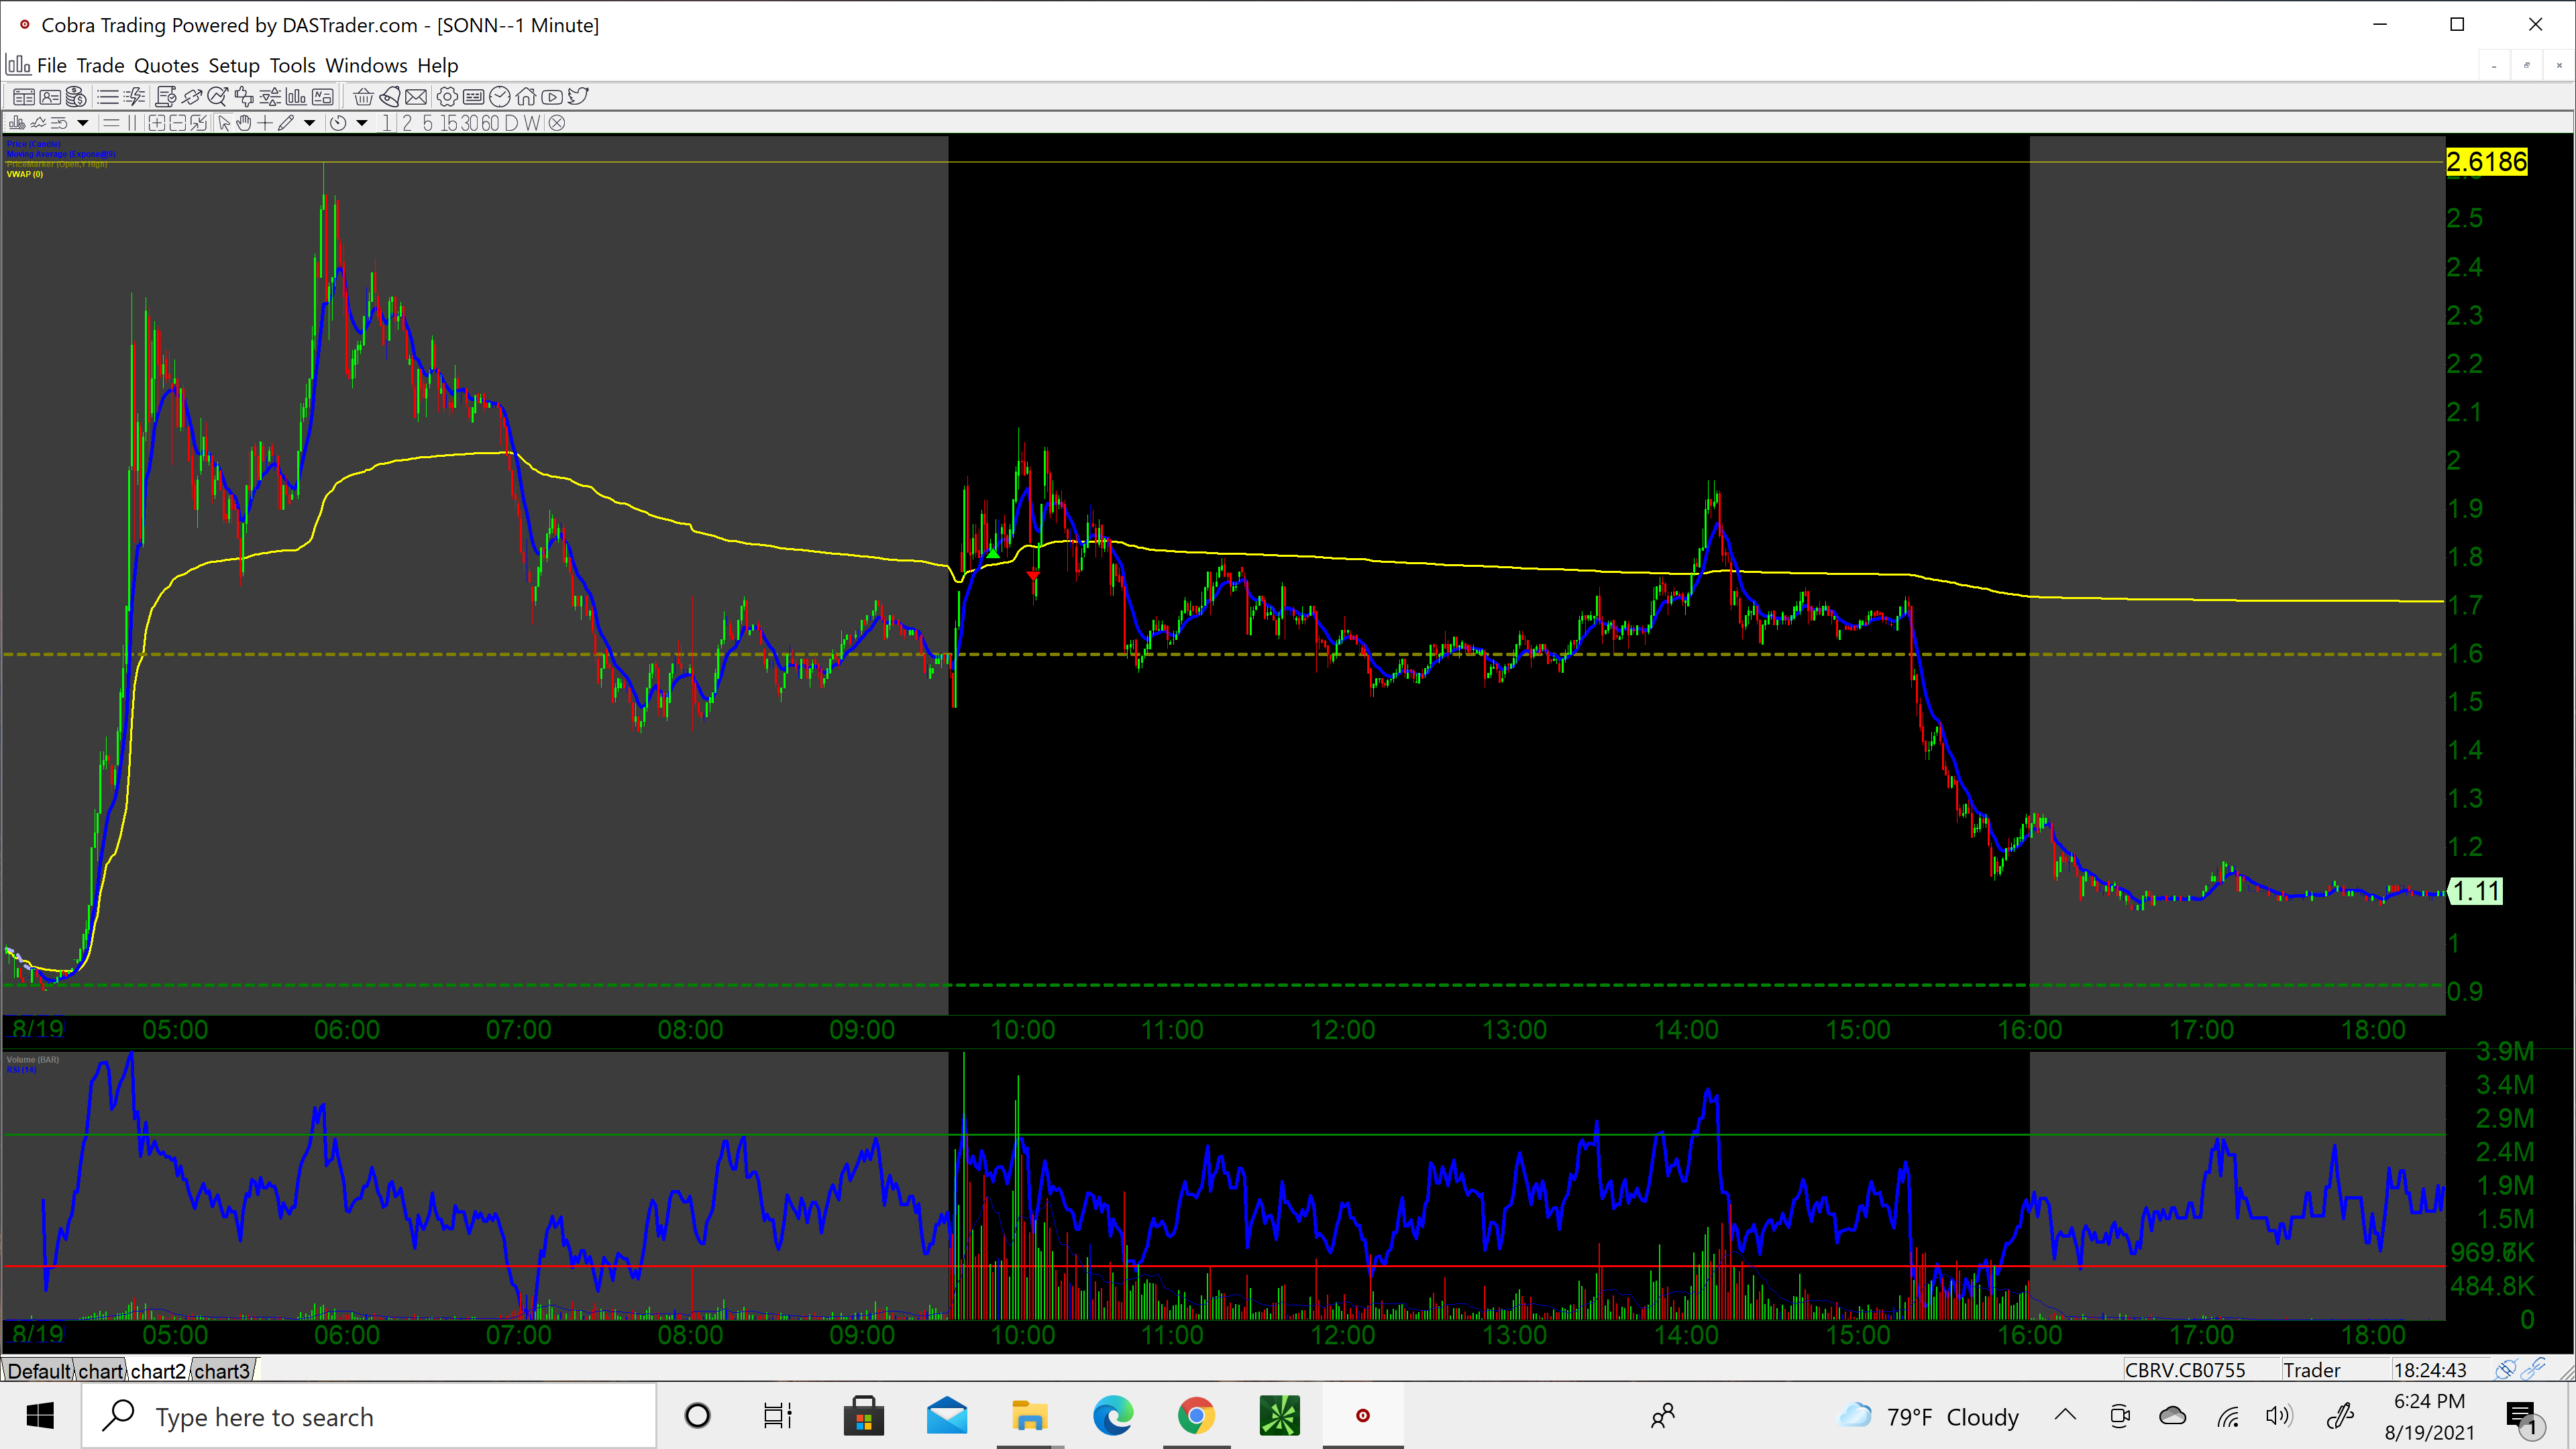Click the Twitter bird icon in toolbar

[x=578, y=97]
